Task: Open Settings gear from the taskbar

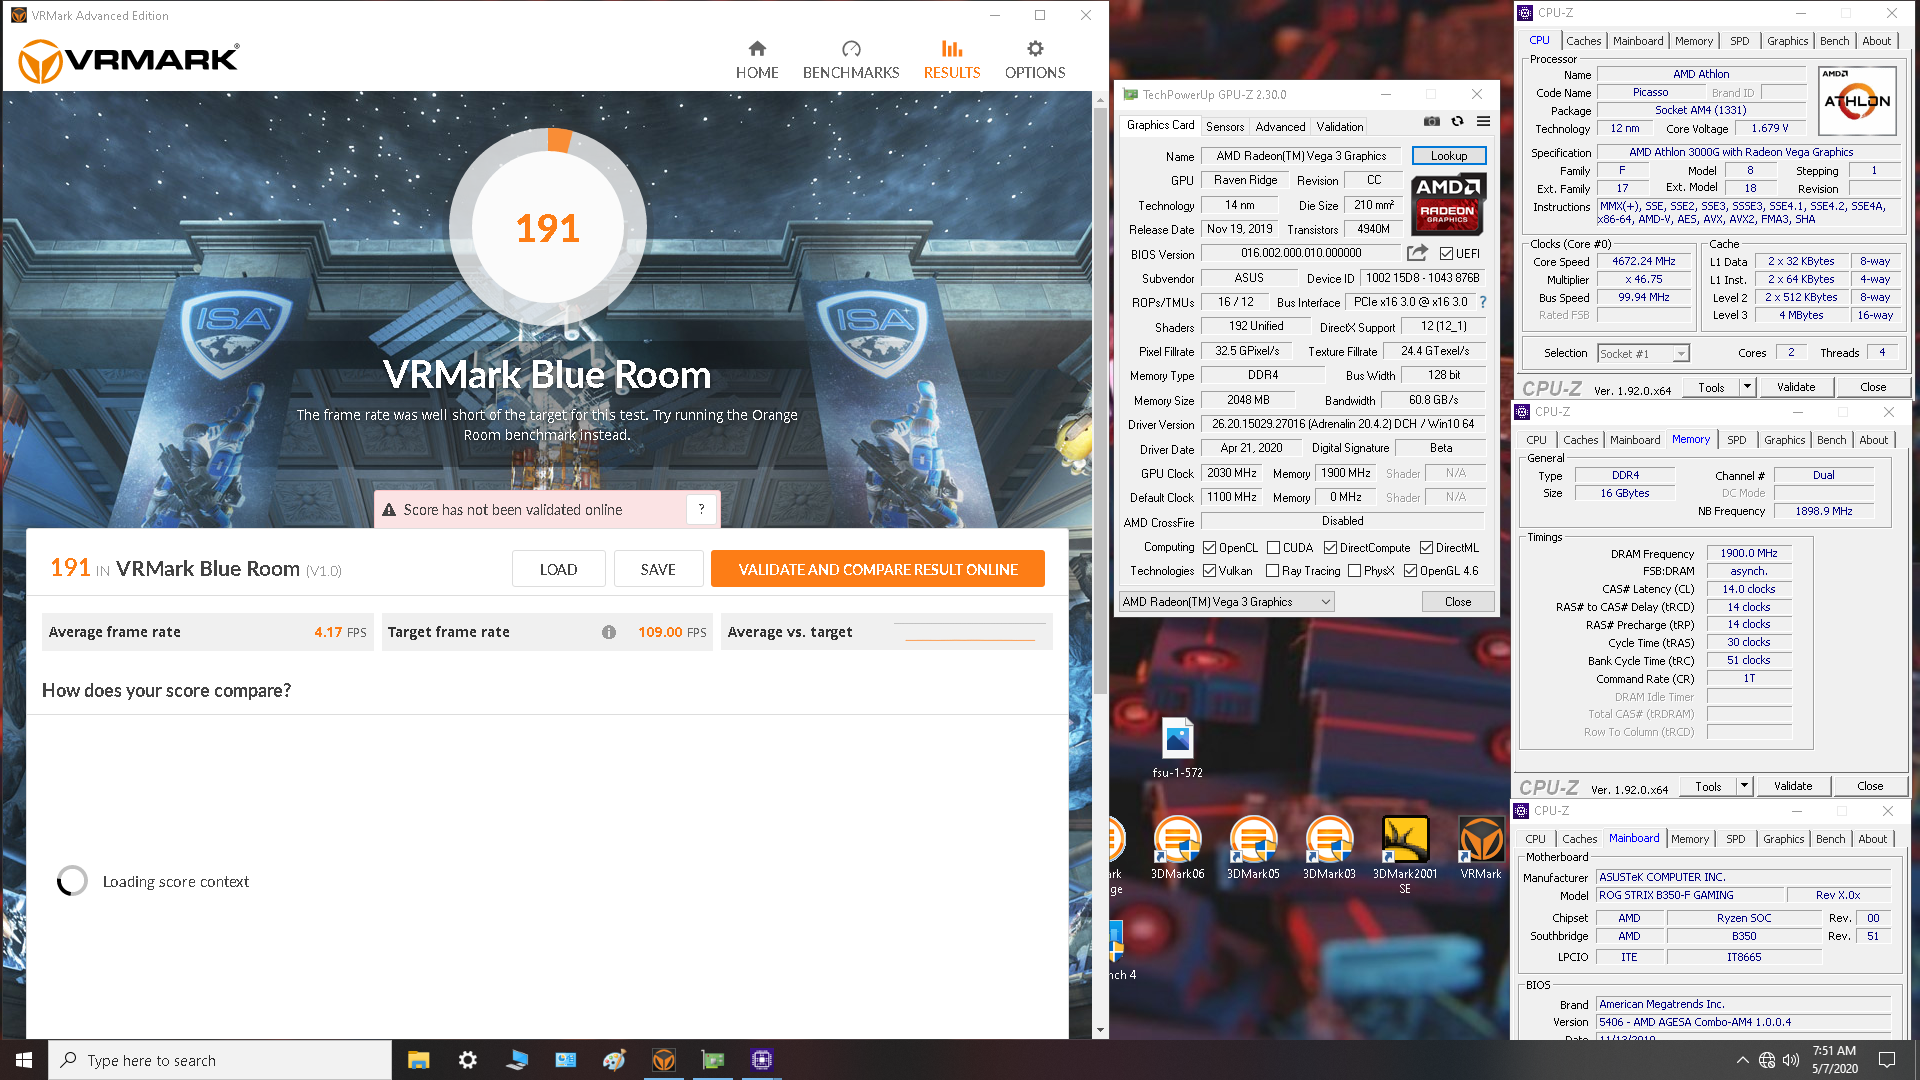Action: pos(468,1060)
